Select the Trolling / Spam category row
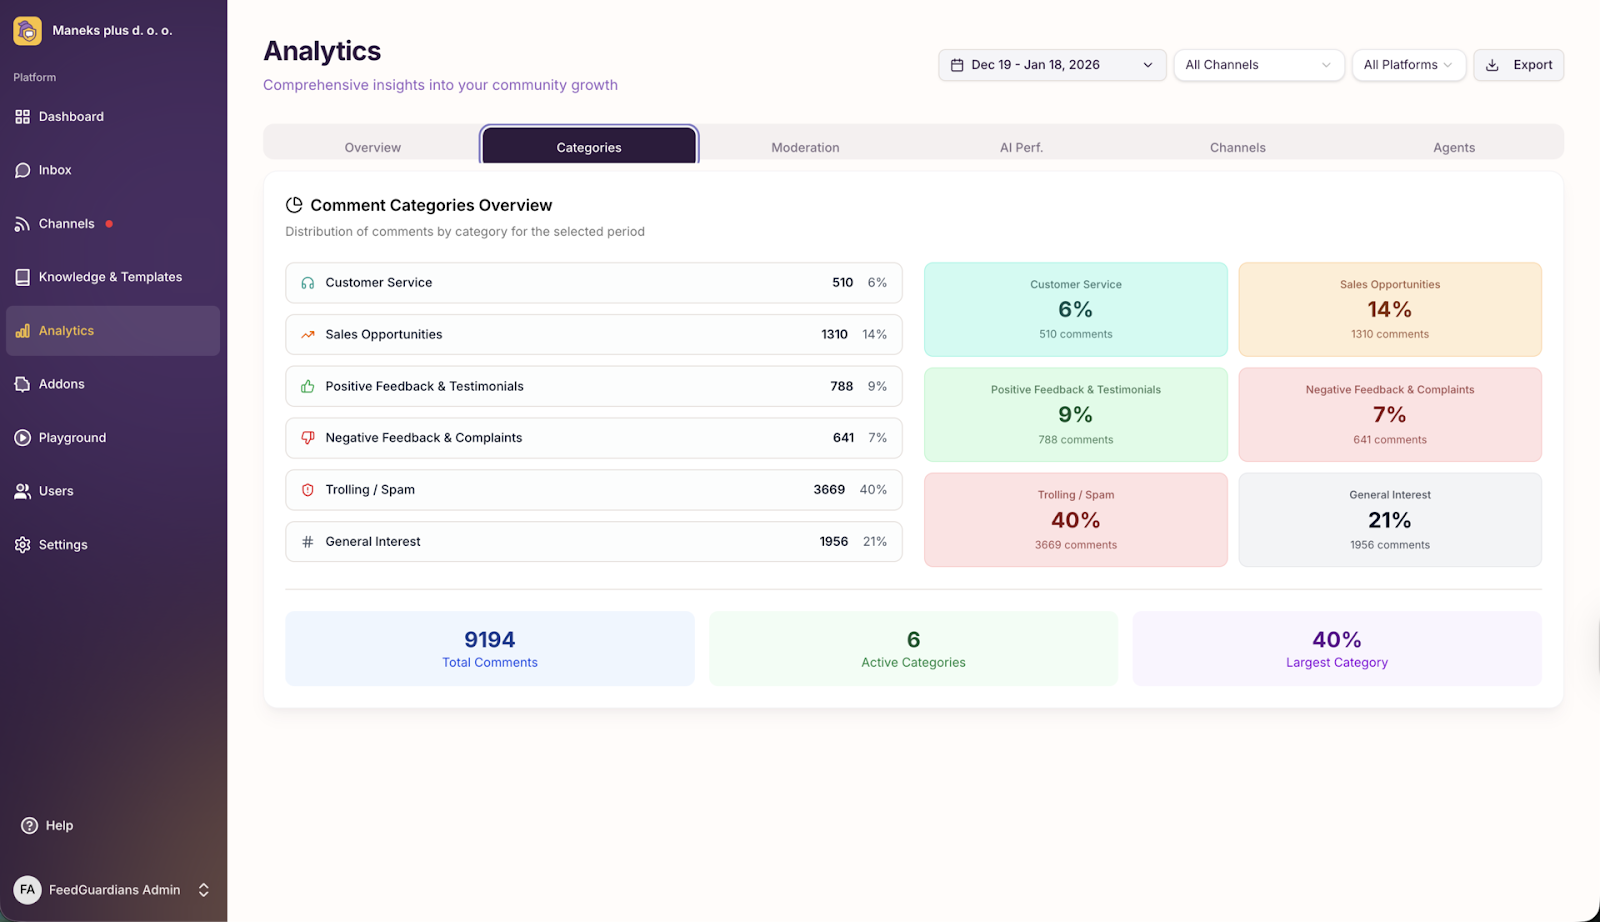Screen dimensions: 1600x922 pyautogui.click(x=593, y=489)
